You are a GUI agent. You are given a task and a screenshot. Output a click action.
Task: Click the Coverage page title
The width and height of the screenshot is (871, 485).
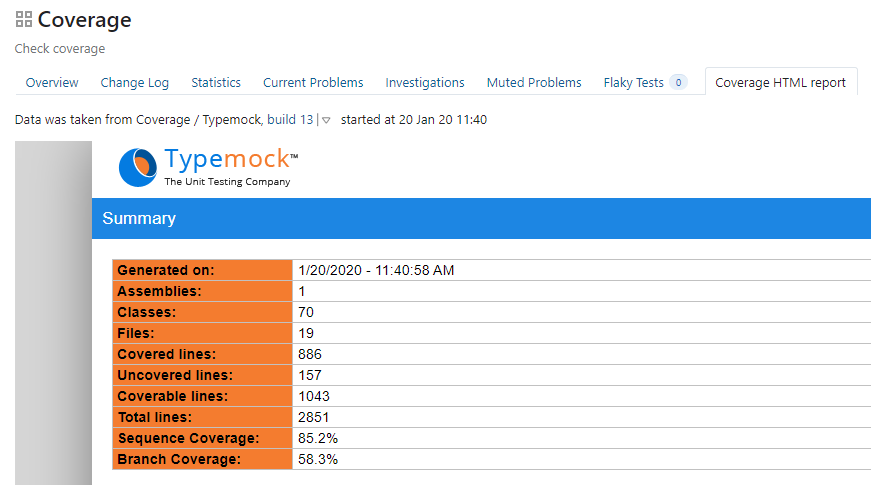click(x=84, y=19)
